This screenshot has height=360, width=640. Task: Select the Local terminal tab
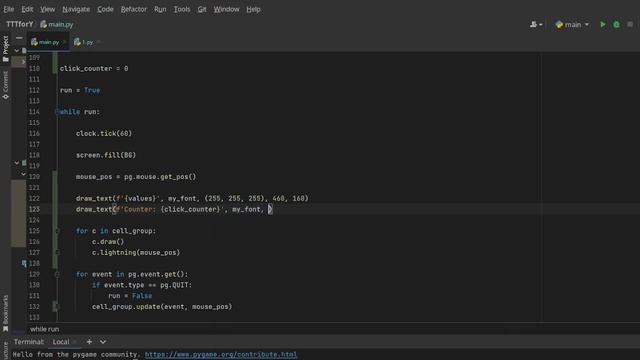61,342
